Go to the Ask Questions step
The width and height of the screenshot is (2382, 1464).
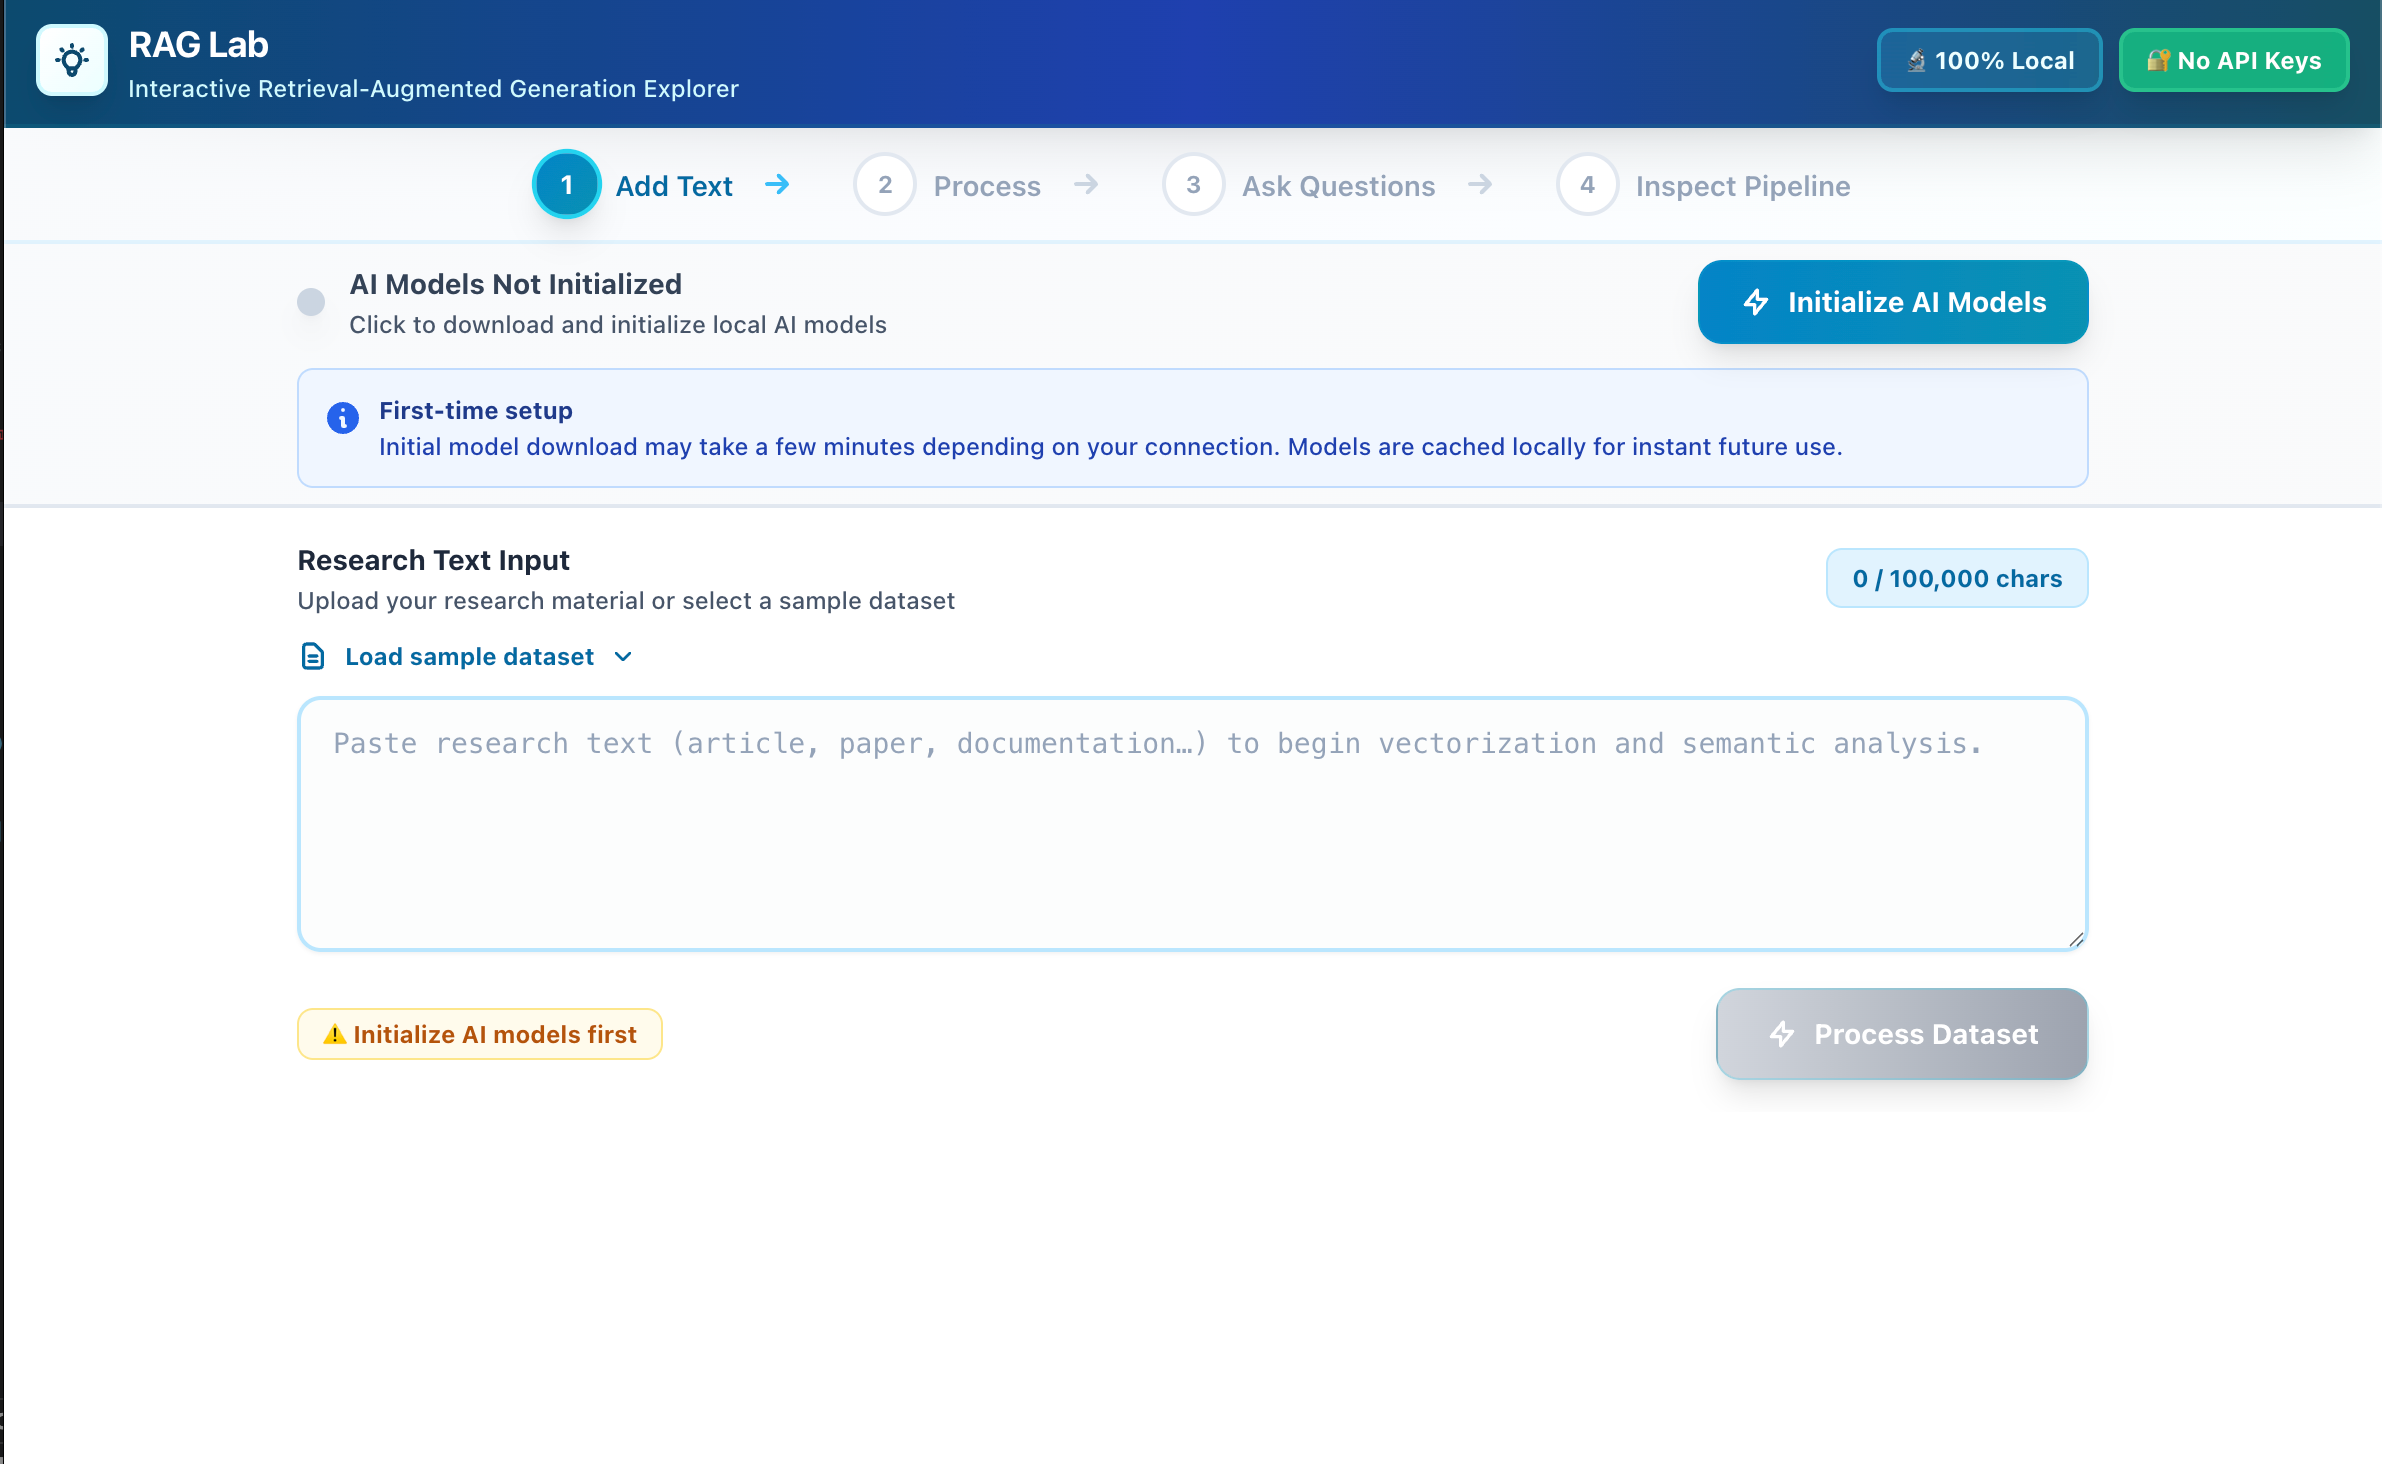click(1337, 186)
